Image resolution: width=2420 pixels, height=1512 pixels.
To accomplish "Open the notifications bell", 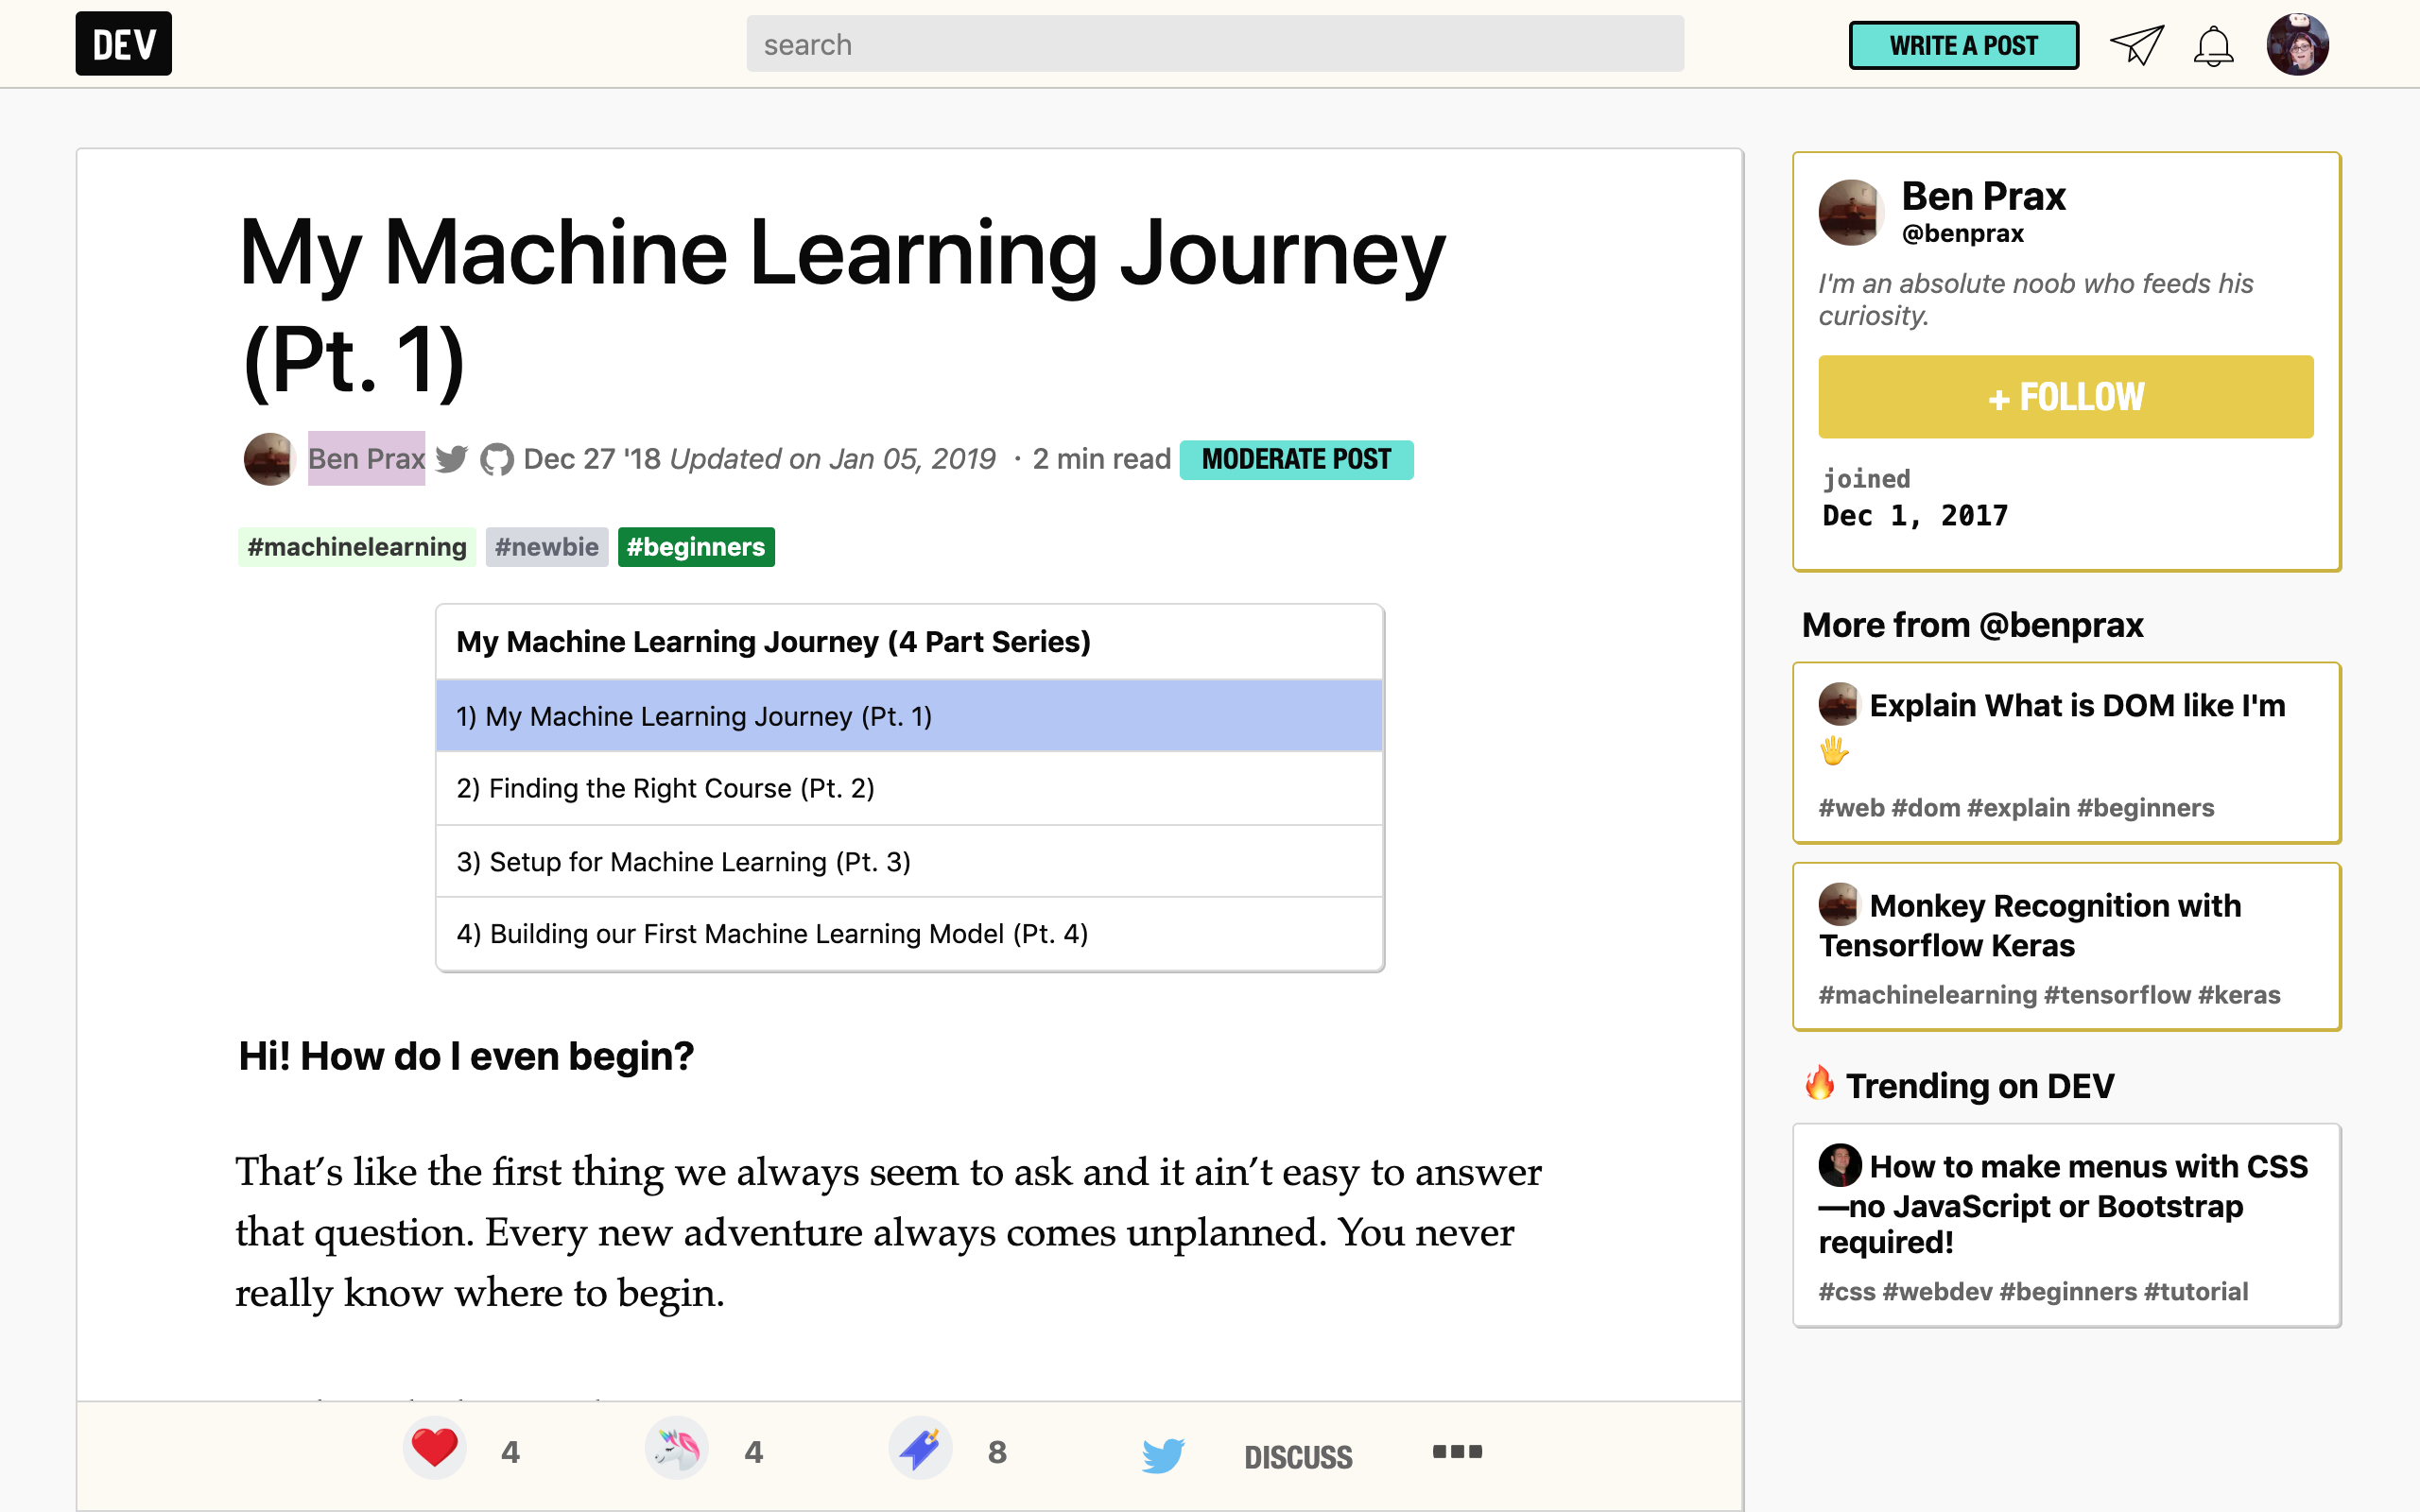I will point(2213,46).
